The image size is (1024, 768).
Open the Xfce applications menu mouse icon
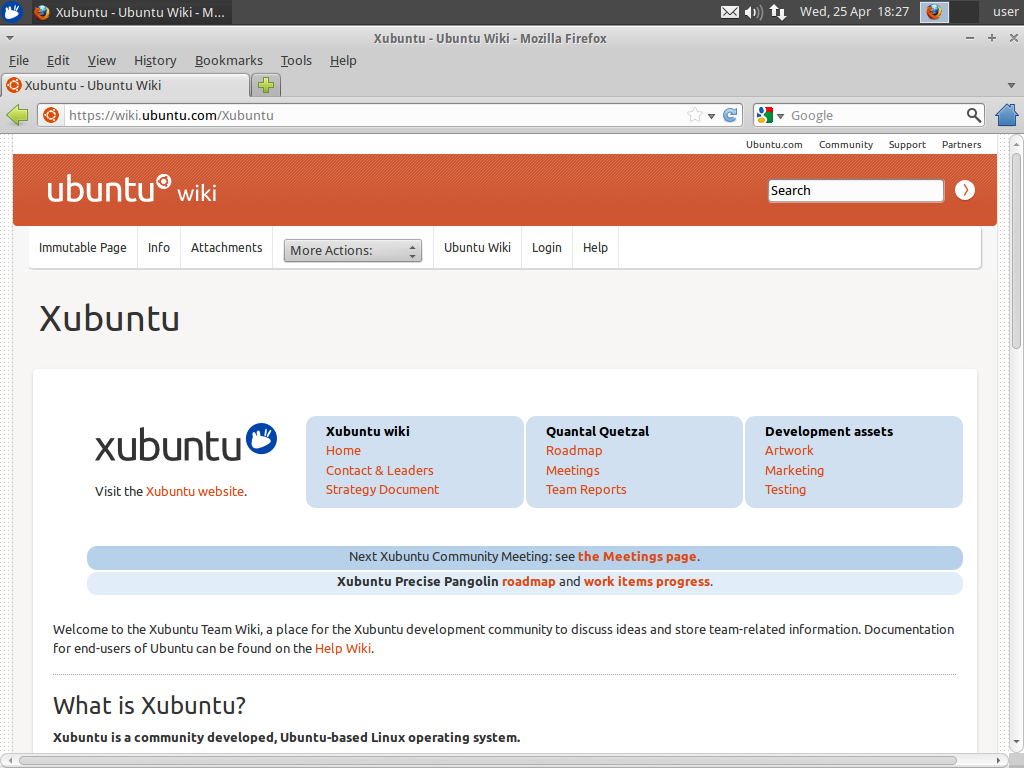click(13, 12)
